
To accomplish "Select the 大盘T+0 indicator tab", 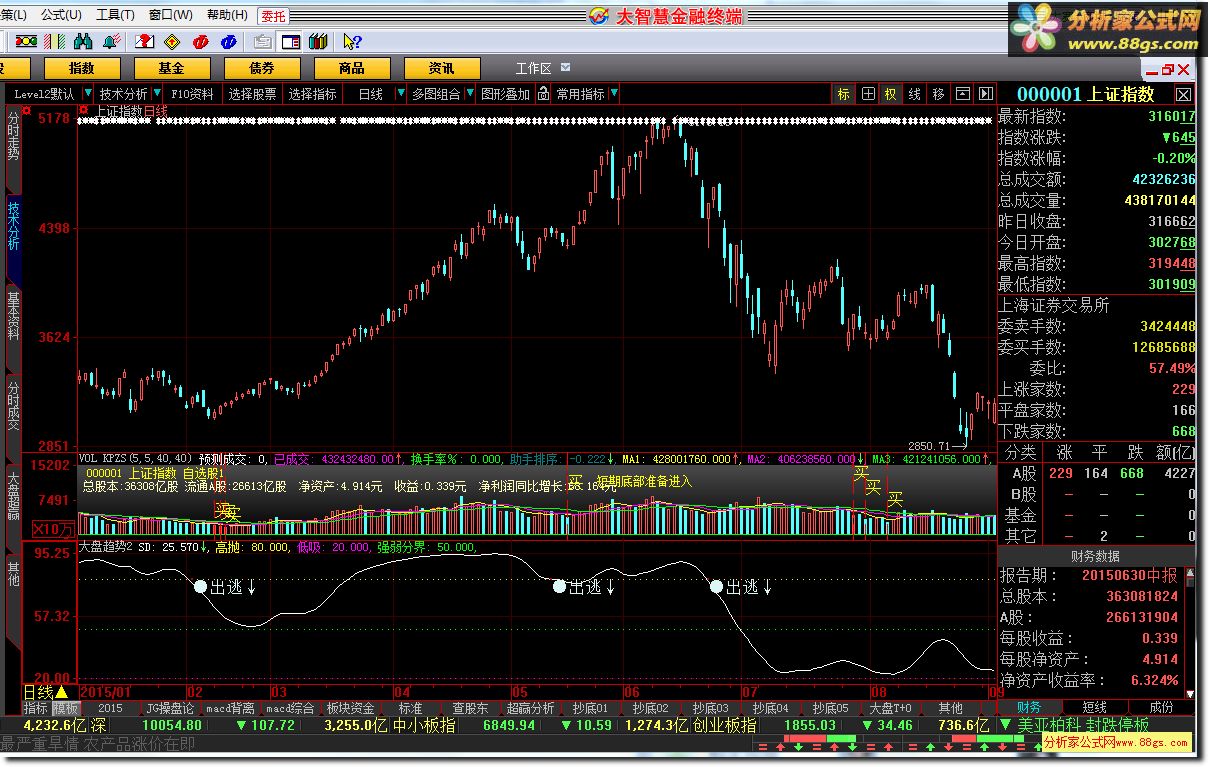I will [x=890, y=708].
